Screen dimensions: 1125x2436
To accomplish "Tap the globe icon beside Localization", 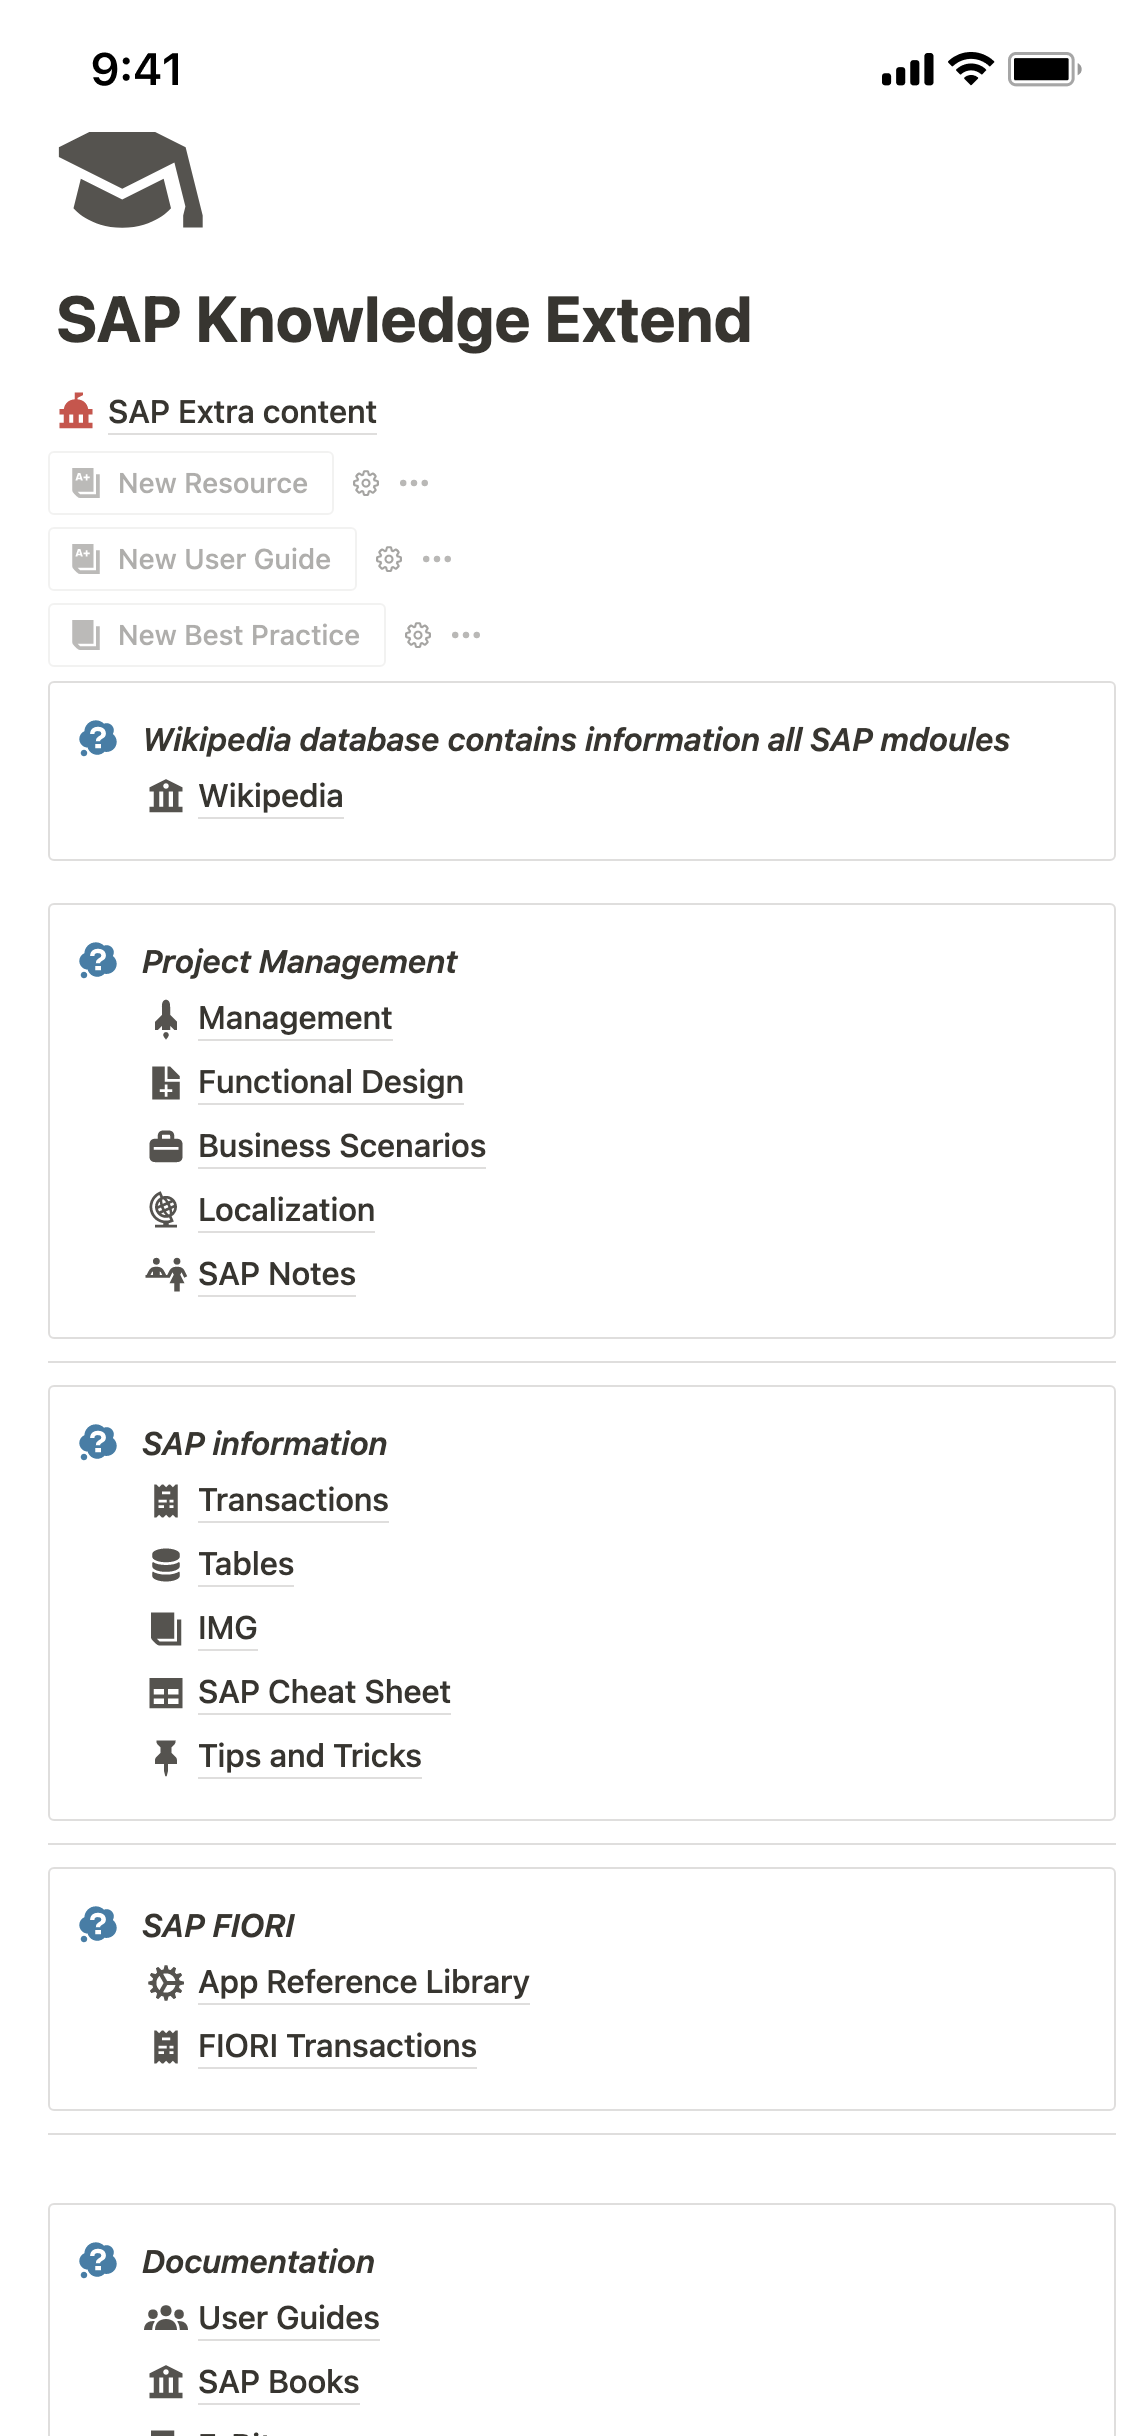I will point(166,1210).
